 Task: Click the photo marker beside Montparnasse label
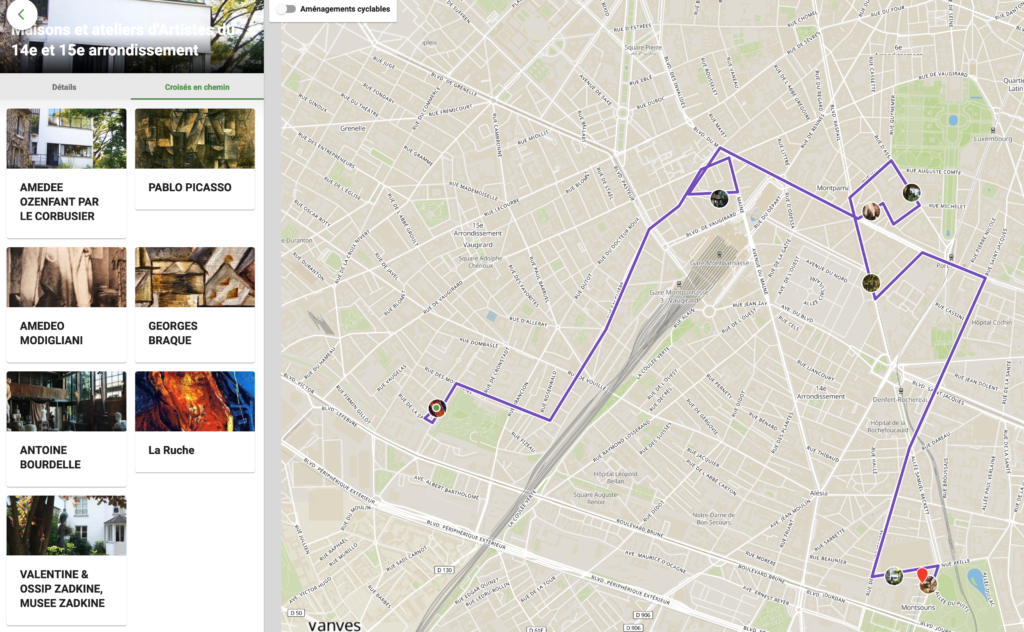871,211
